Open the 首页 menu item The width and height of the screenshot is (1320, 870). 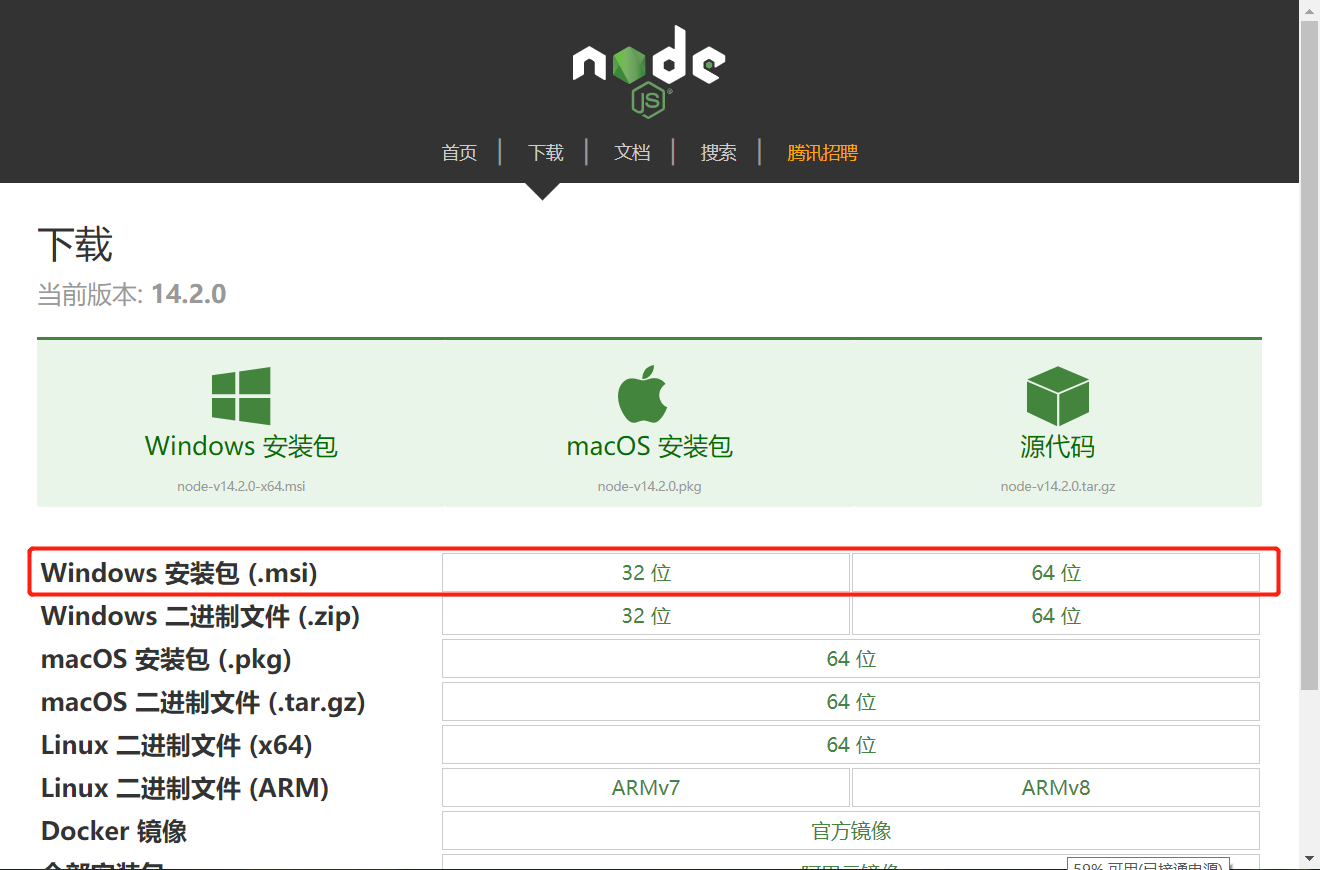[x=459, y=152]
